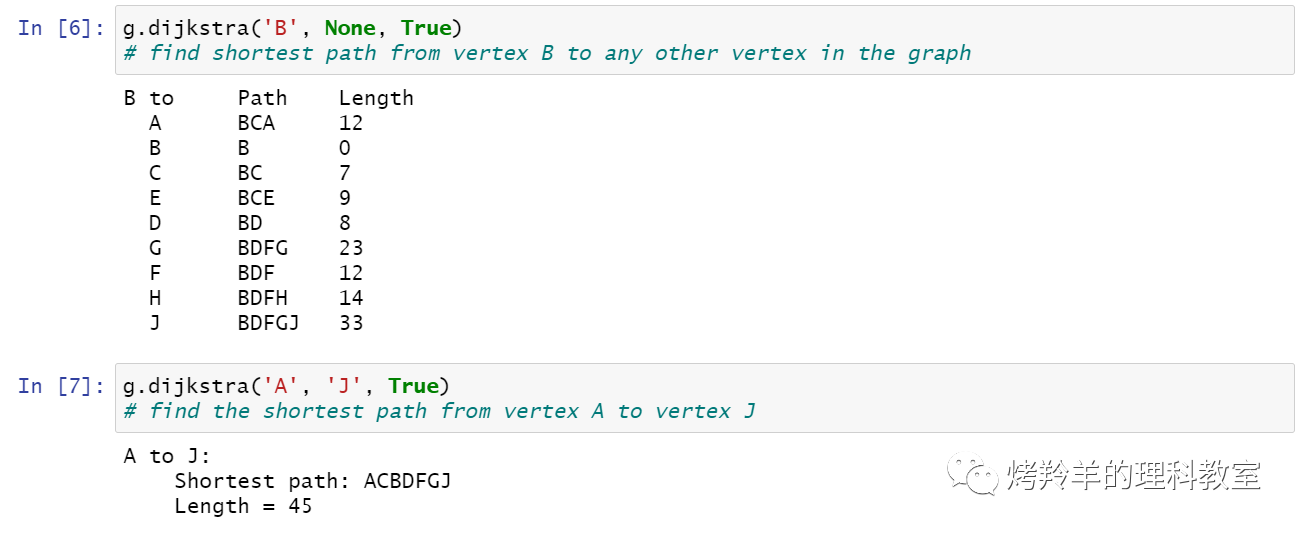Click the "Length = 45" output line
1304x533 pixels.
(243, 506)
